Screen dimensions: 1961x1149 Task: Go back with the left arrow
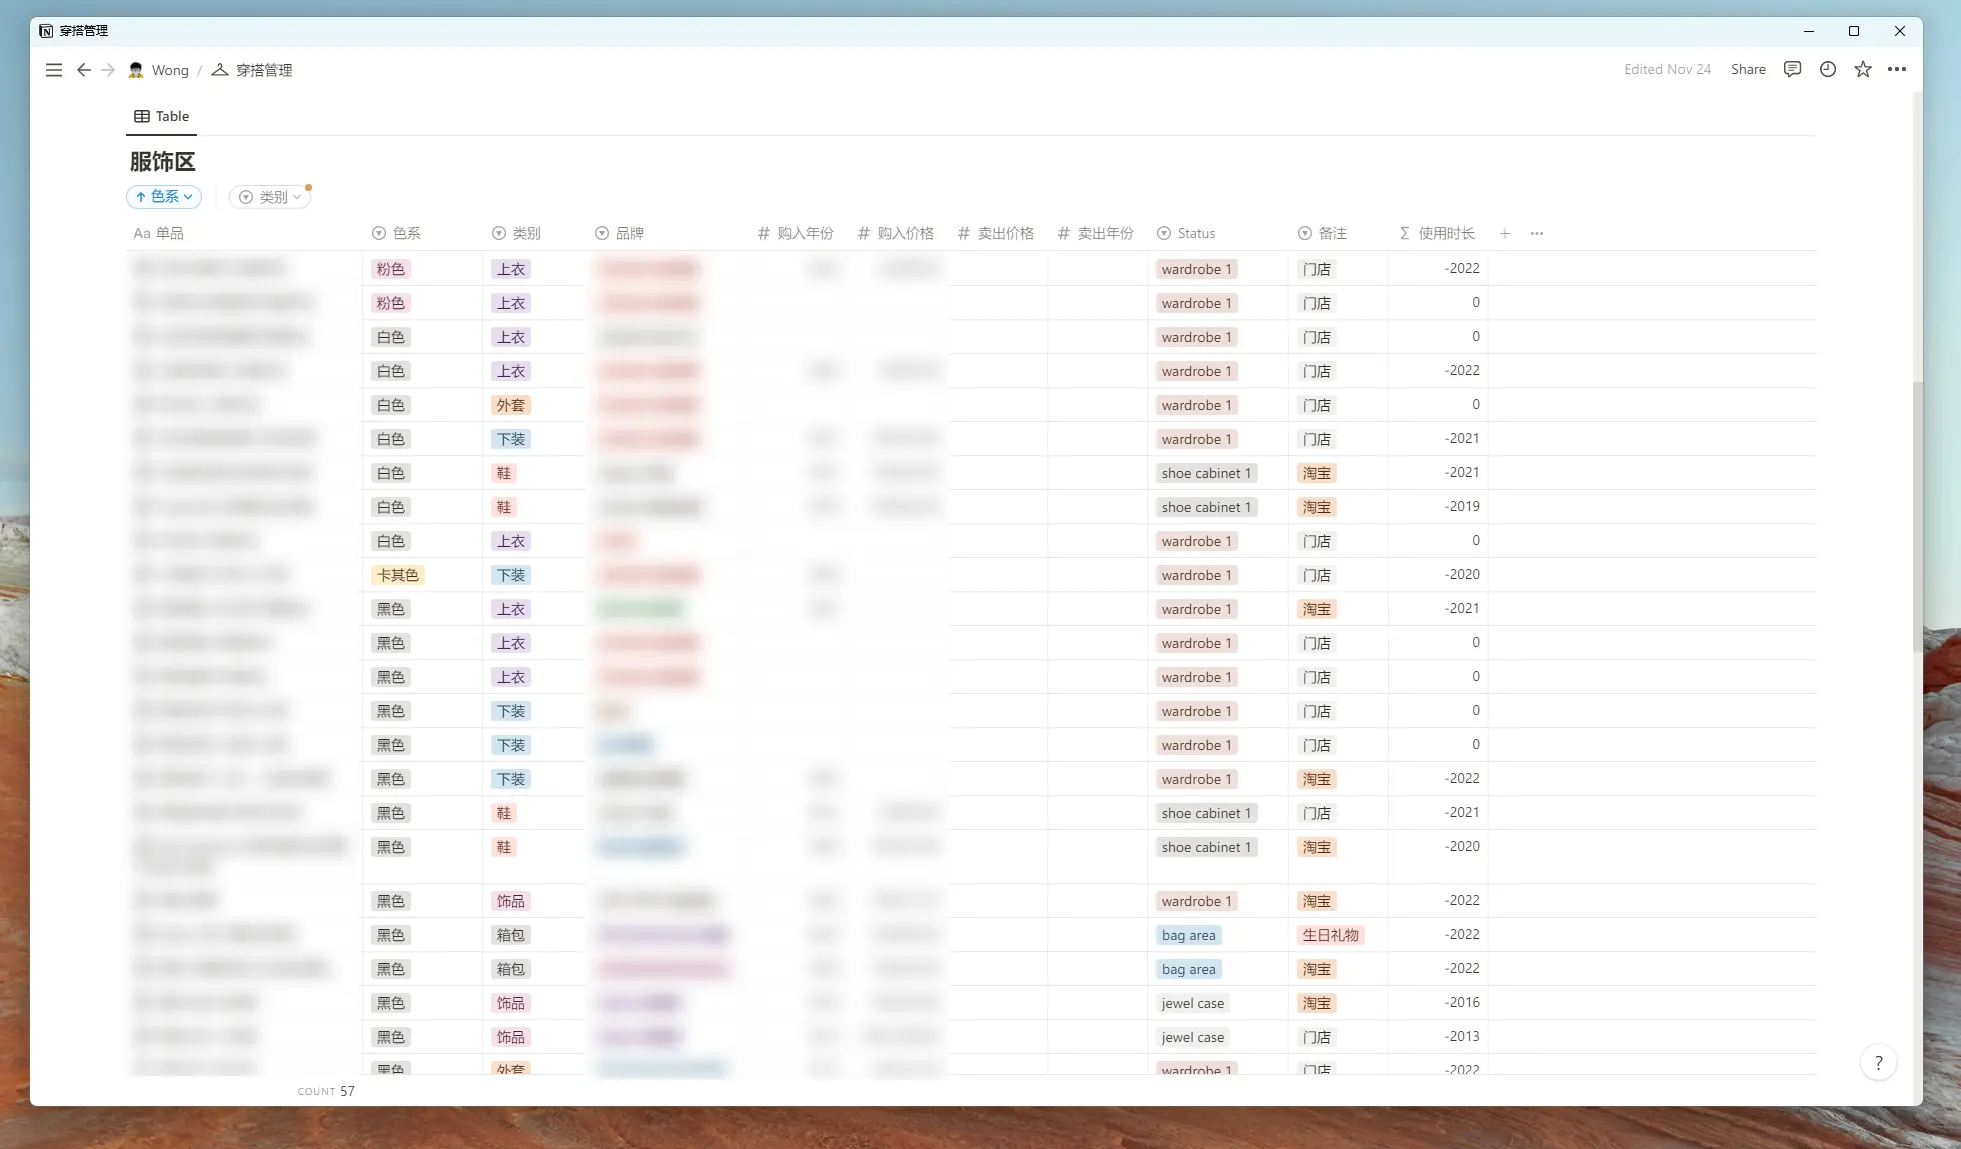coord(84,70)
